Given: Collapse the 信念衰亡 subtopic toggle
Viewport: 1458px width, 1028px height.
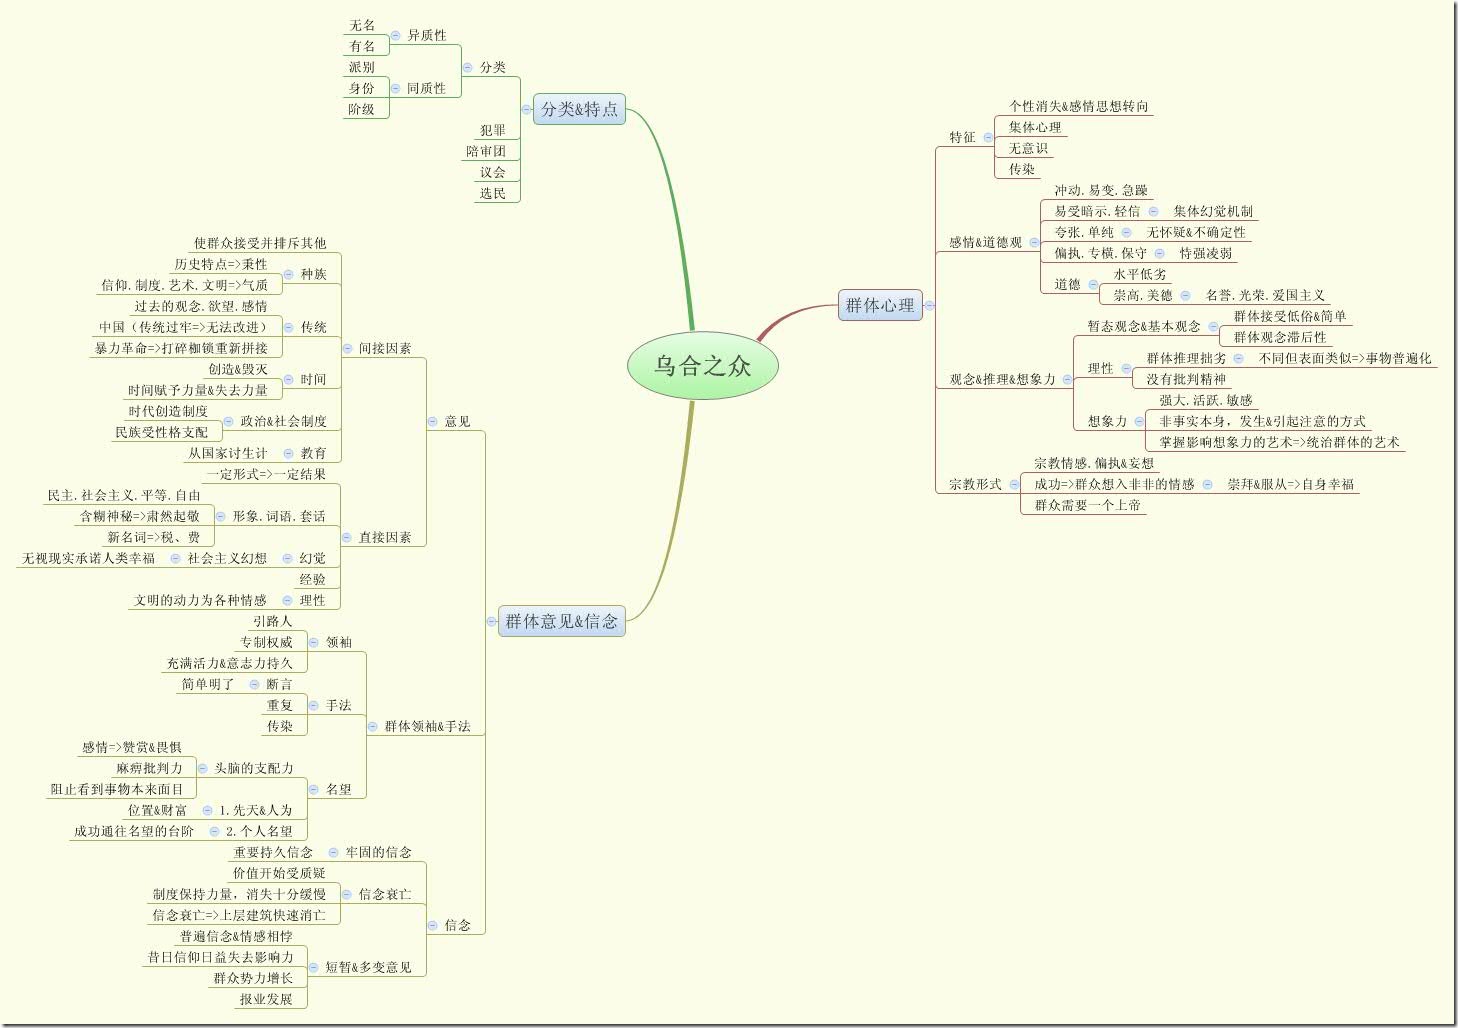Looking at the screenshot, I should click(x=347, y=894).
